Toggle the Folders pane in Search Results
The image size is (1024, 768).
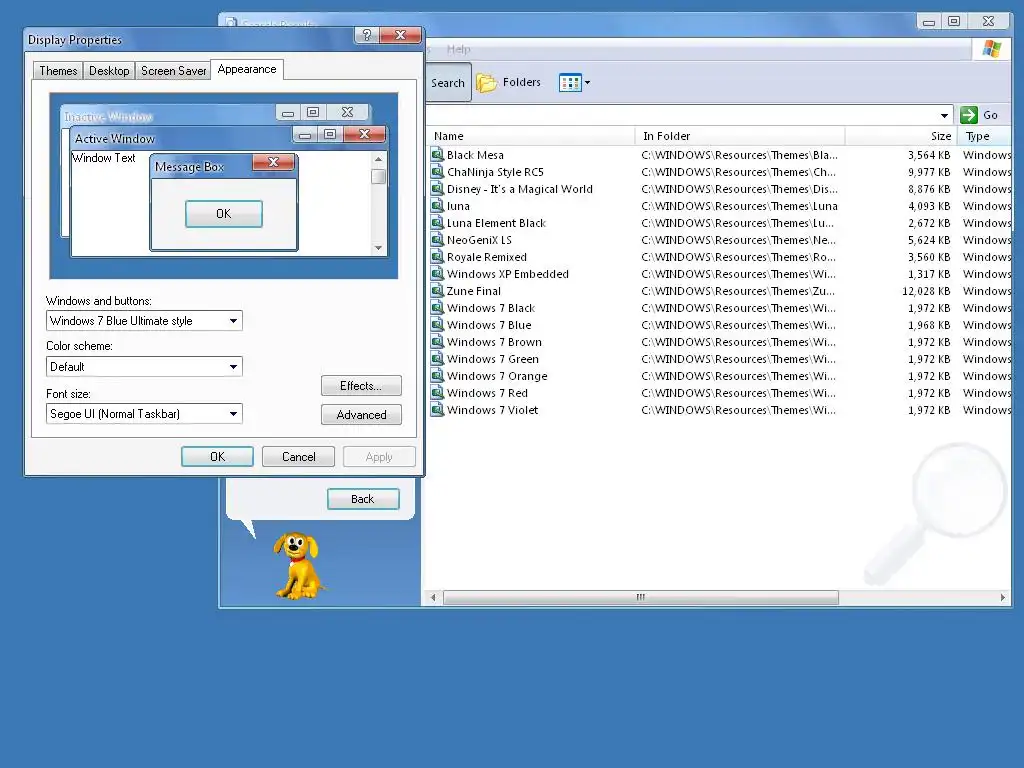[x=509, y=83]
